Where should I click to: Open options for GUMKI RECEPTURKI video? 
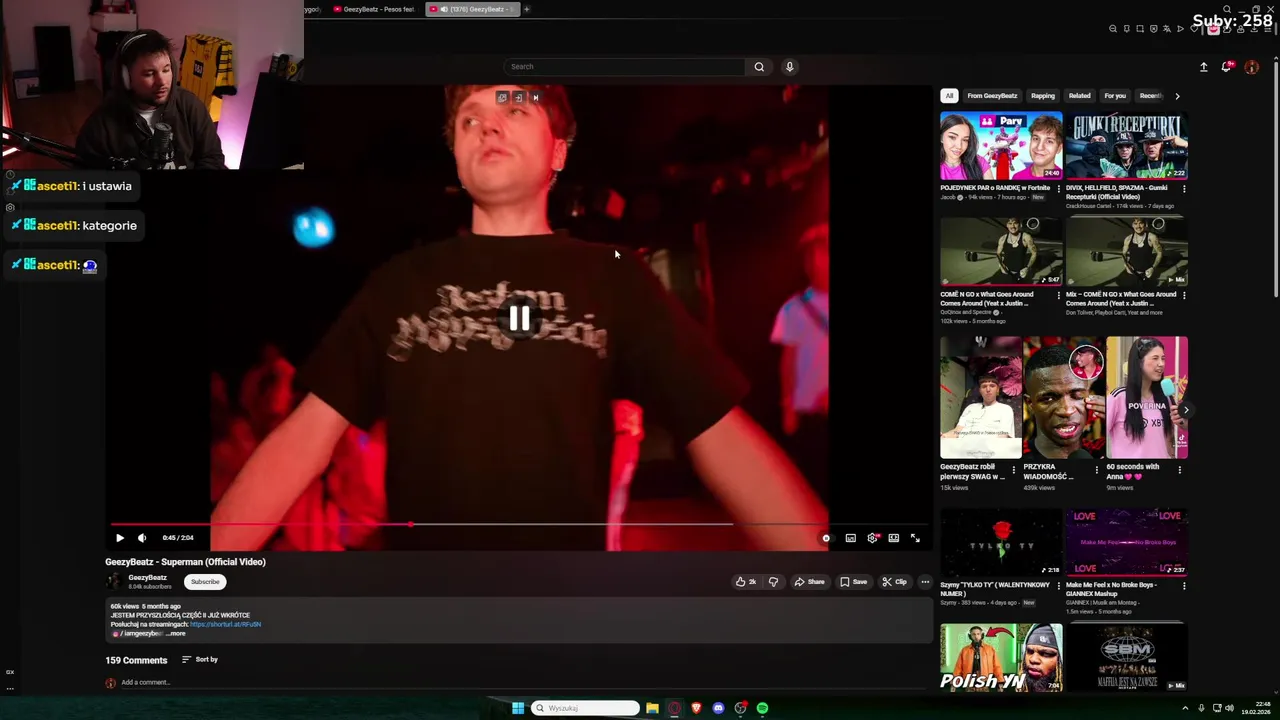point(1184,188)
